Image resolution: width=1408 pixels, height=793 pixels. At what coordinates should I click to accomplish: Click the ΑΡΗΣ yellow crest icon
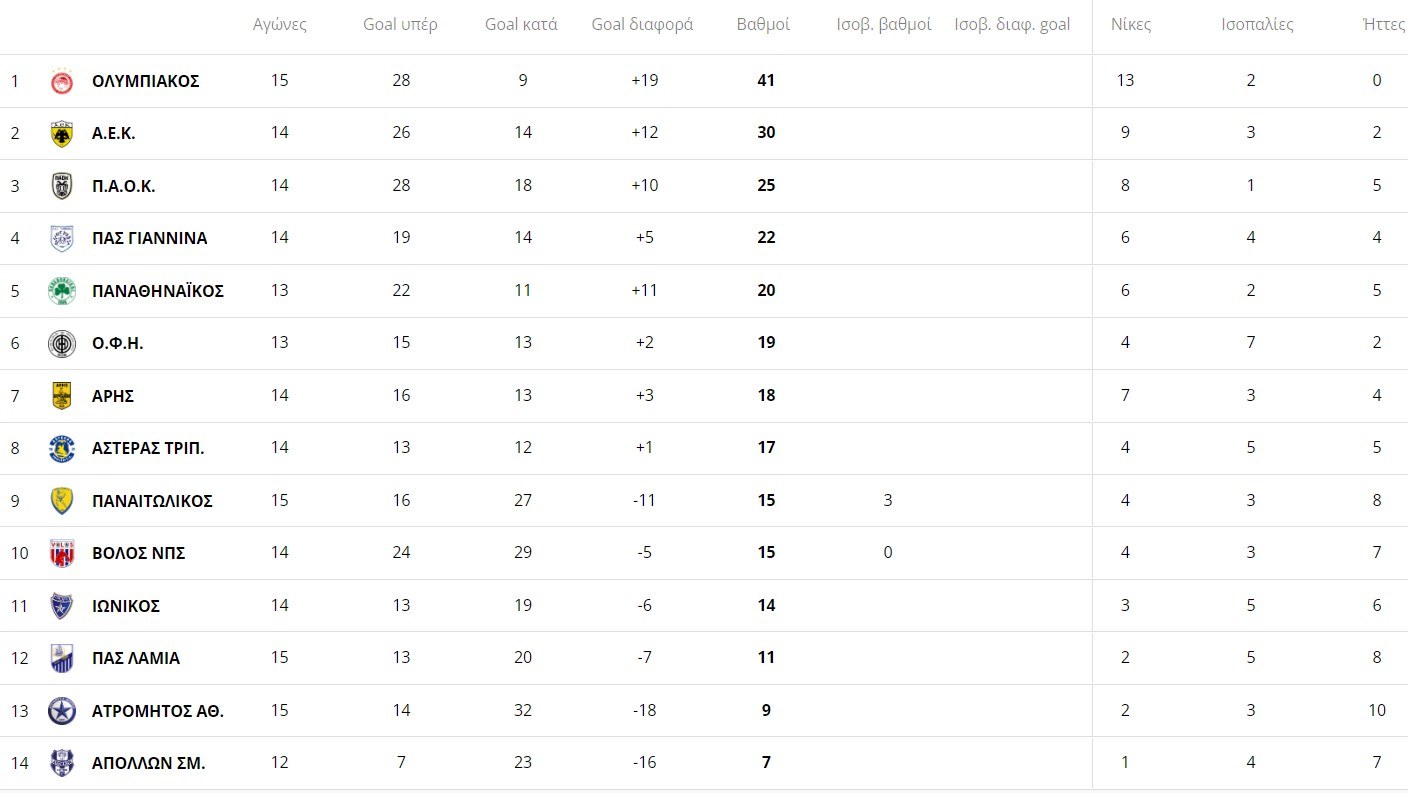point(62,396)
